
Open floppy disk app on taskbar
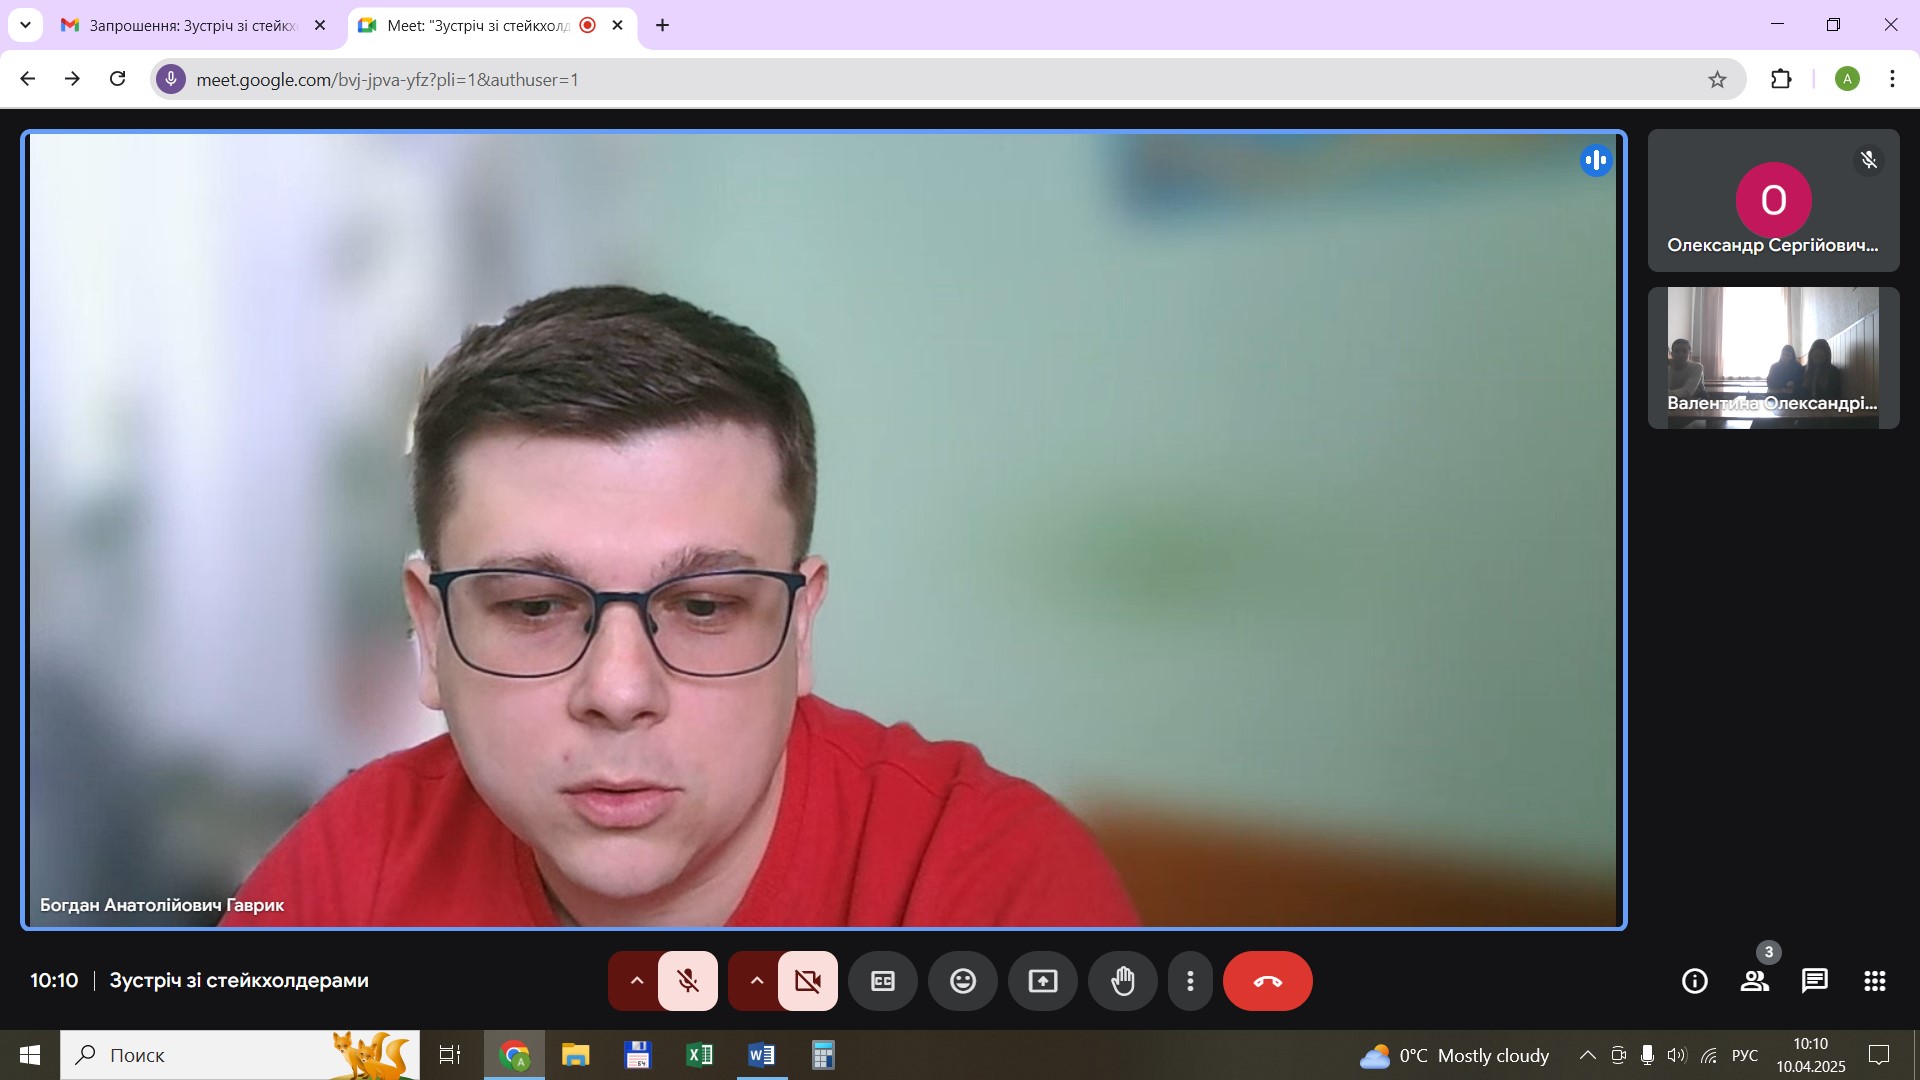638,1055
